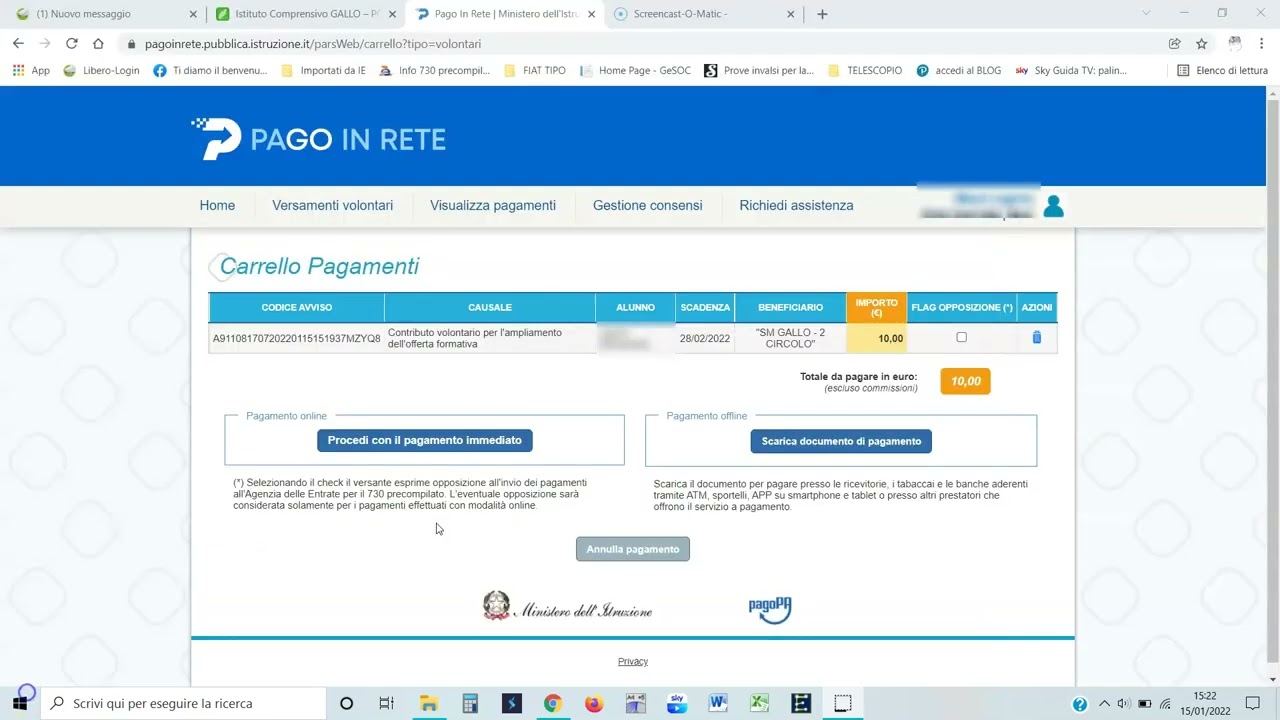Switch to Istituto Comprensivo GALLO tab
This screenshot has height=720, width=1280.
coord(305,14)
